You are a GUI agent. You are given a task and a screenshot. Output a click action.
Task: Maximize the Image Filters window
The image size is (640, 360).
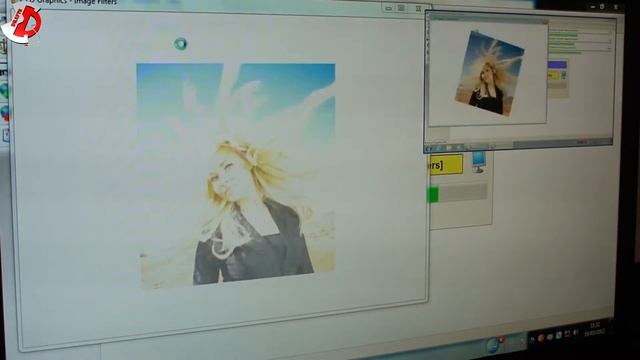(x=402, y=8)
